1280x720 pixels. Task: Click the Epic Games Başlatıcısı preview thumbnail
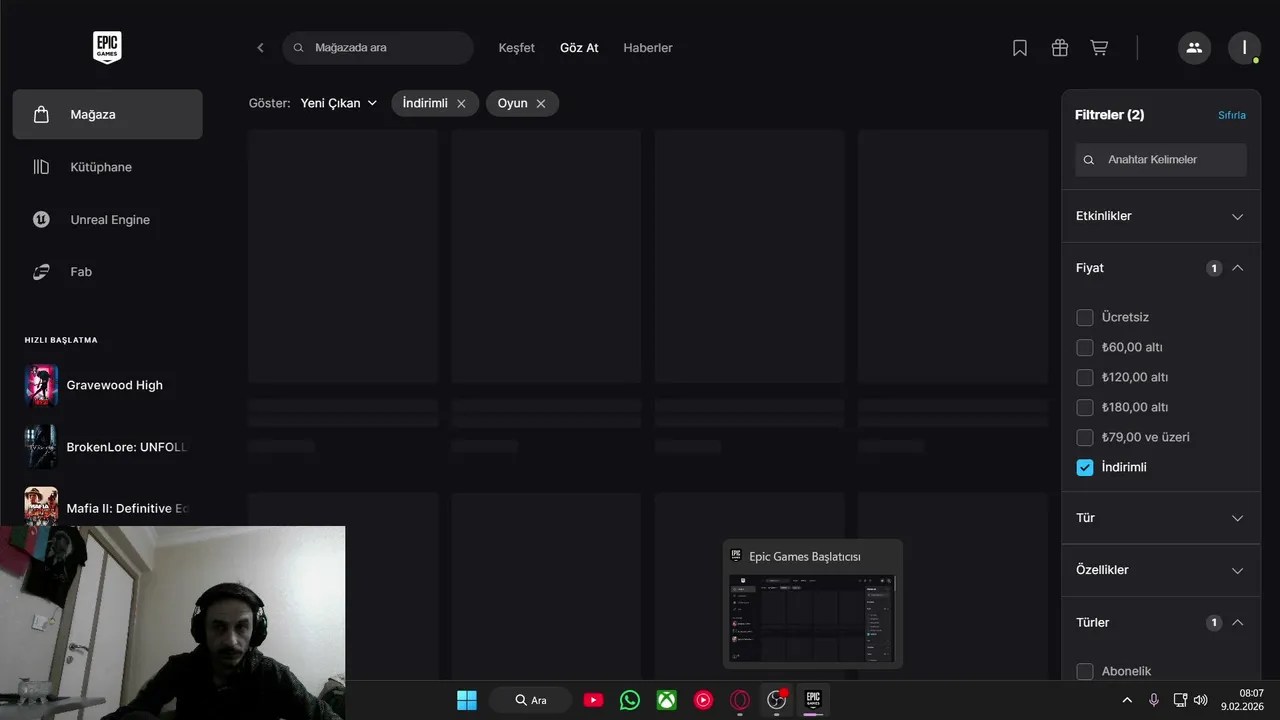(x=812, y=618)
